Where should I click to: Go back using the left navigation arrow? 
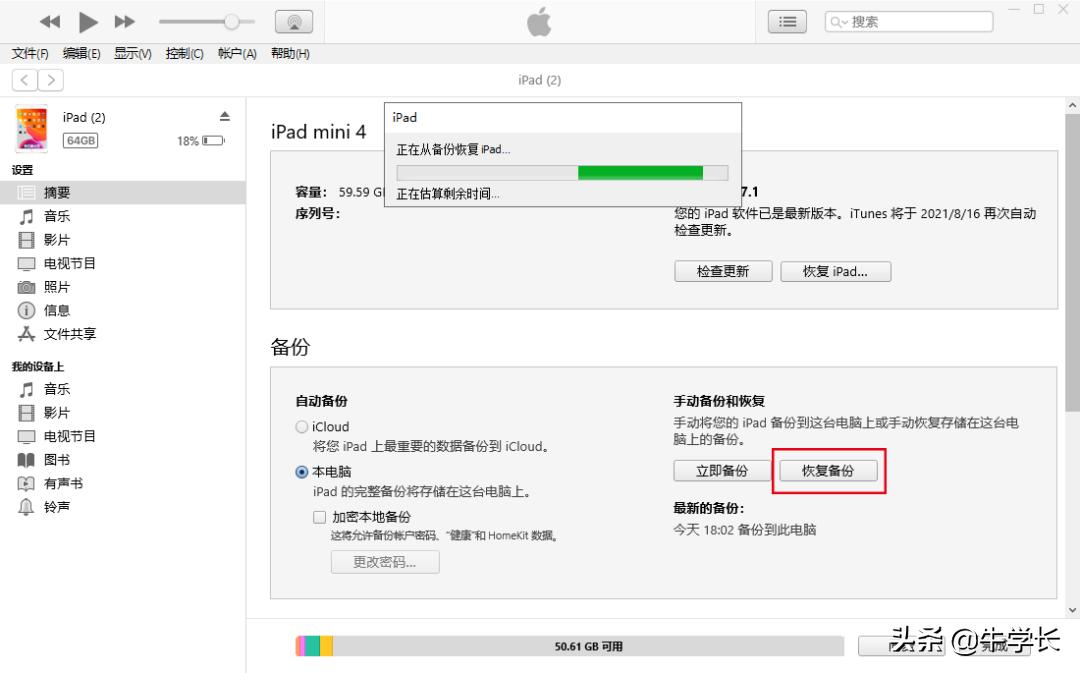(23, 80)
